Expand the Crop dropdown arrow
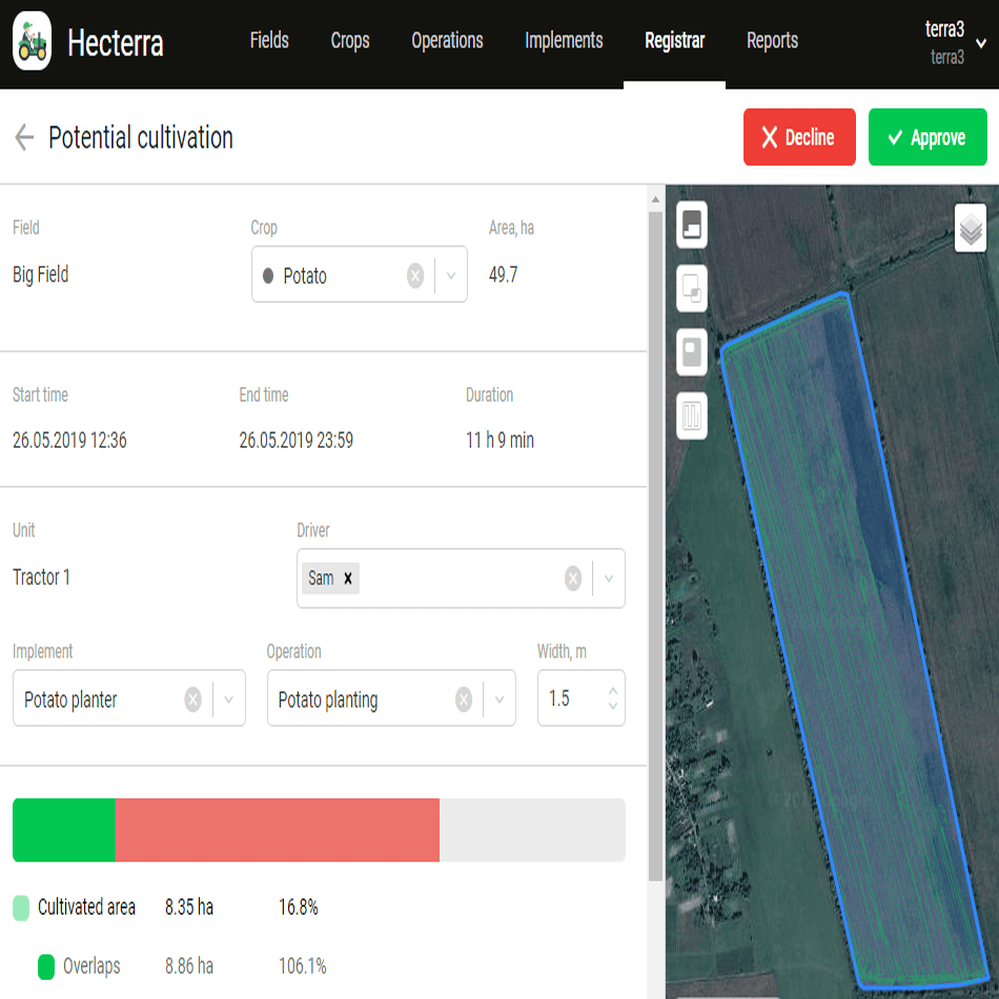 (x=451, y=276)
